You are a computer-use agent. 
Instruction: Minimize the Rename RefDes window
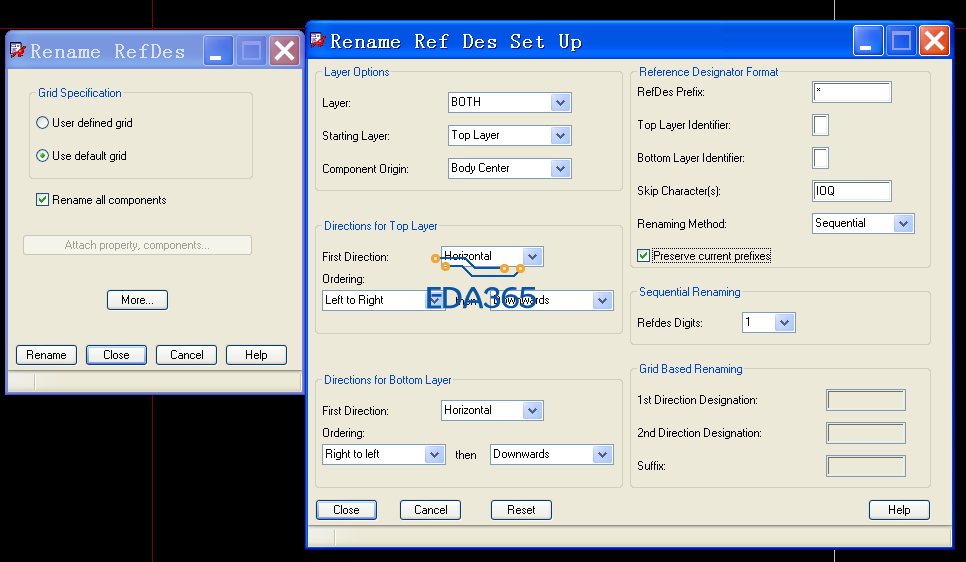[x=218, y=51]
